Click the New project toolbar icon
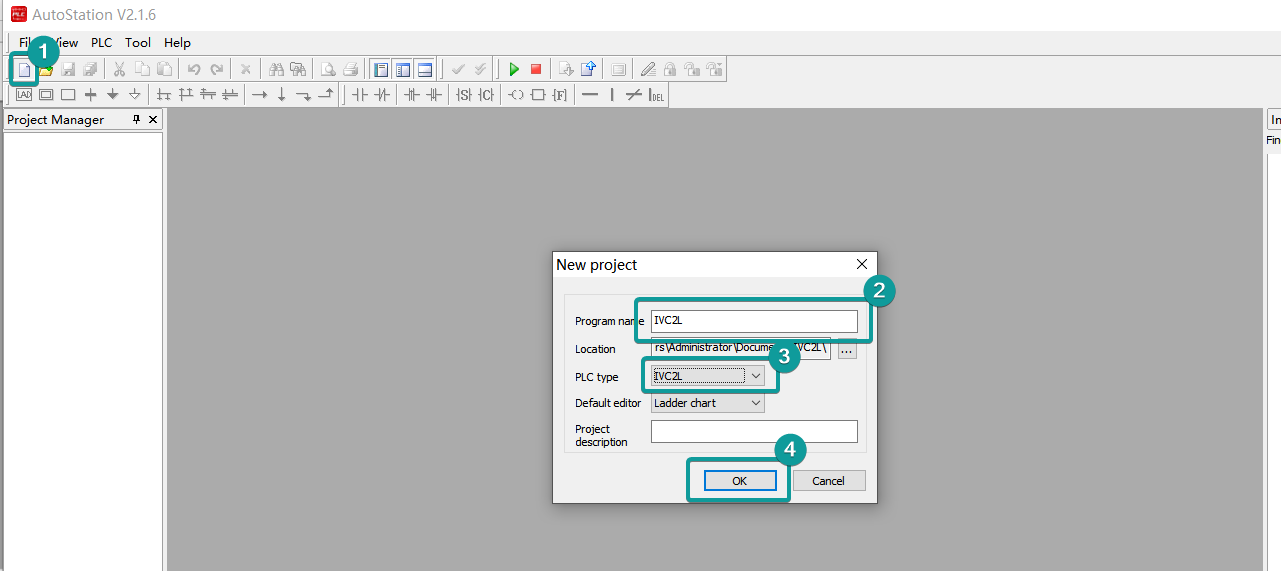The height and width of the screenshot is (571, 1281). [24, 69]
